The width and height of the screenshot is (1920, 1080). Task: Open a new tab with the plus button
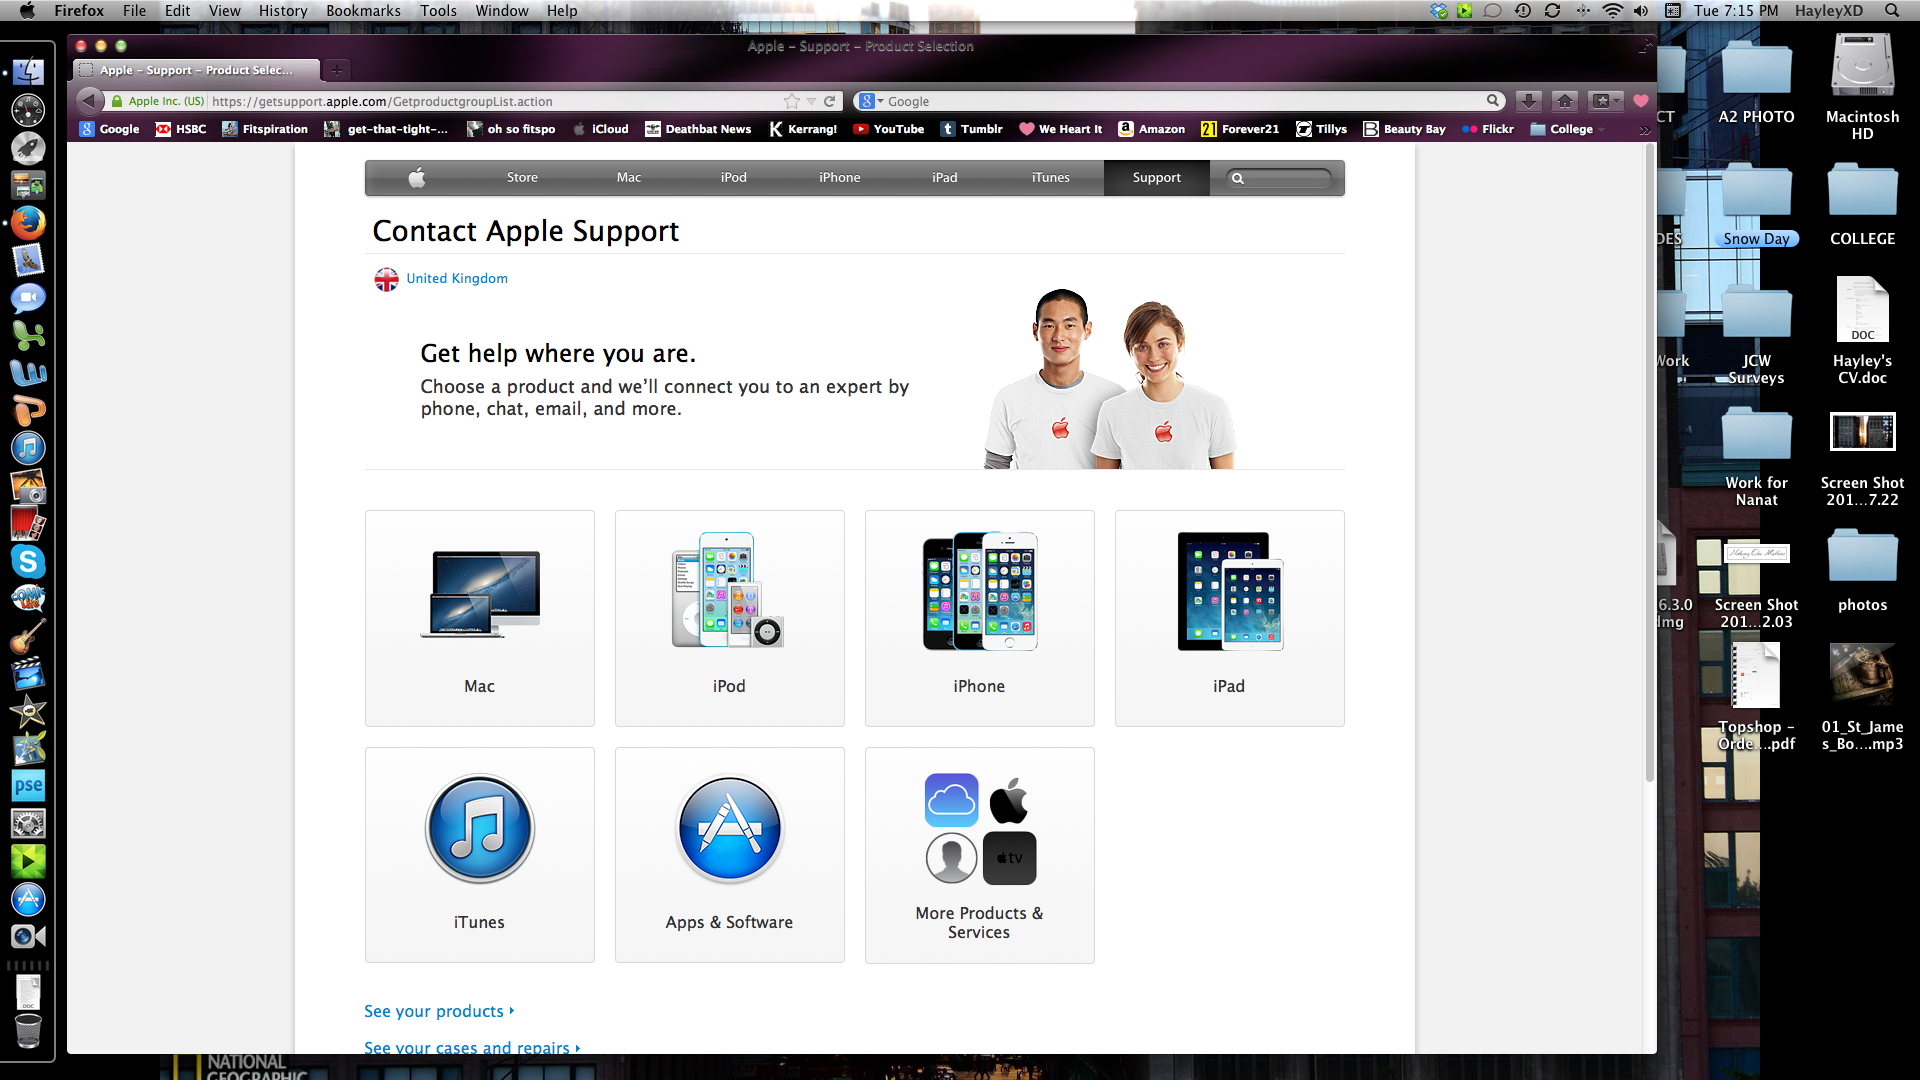[337, 70]
